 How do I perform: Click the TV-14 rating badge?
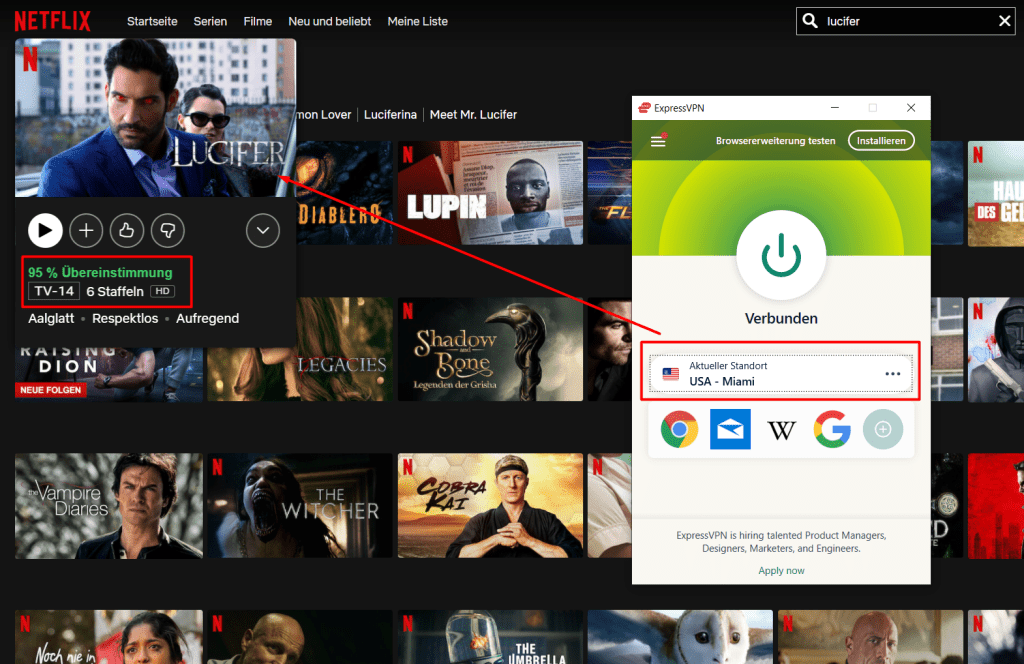(54, 291)
